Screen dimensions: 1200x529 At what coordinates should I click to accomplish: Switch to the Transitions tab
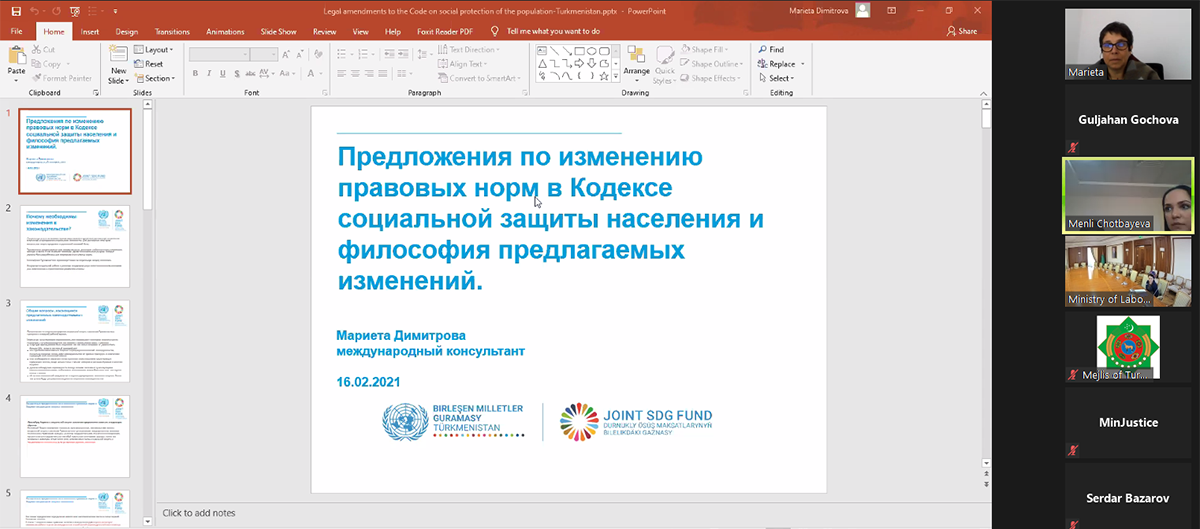pos(172,31)
